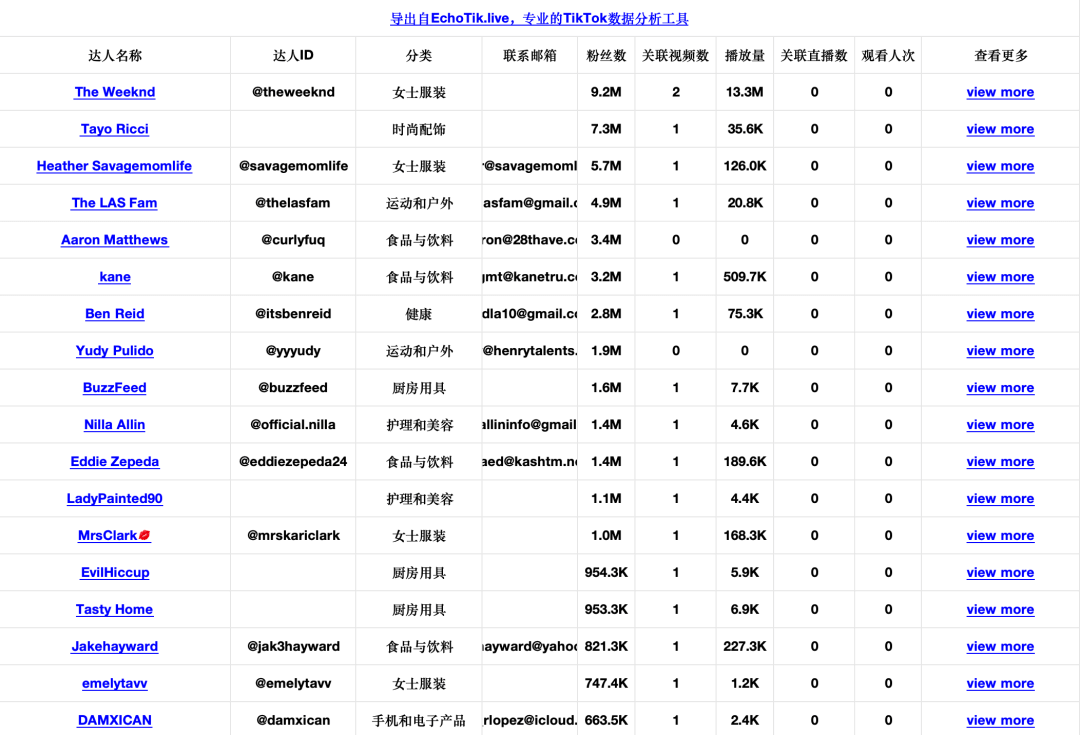Screen dimensions: 1080x735
Task: Click view more for DAMXICAN row
Action: 1000,721
